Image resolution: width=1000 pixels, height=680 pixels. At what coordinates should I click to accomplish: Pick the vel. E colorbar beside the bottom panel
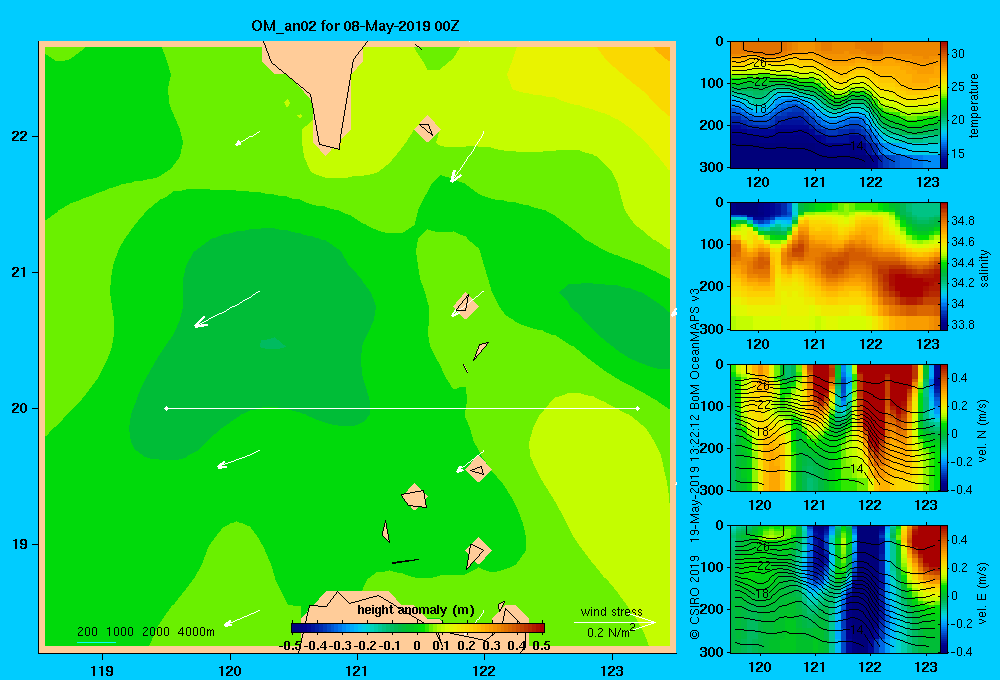[944, 589]
